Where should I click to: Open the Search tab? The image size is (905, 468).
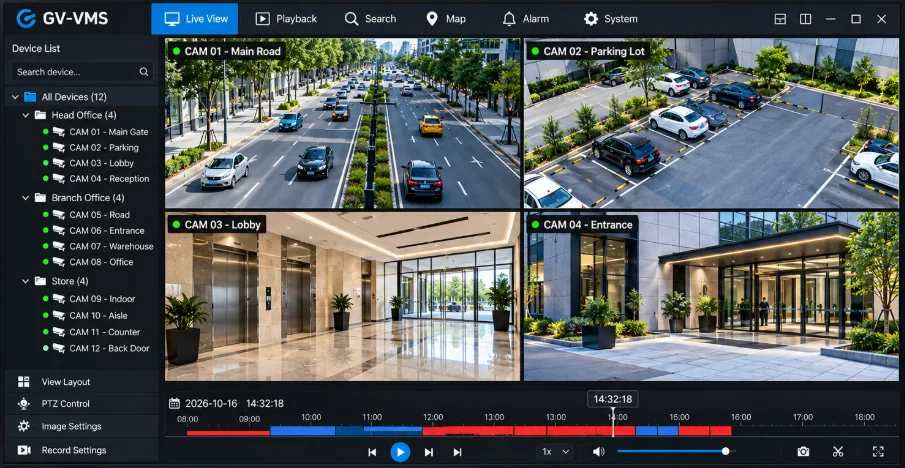(x=371, y=19)
